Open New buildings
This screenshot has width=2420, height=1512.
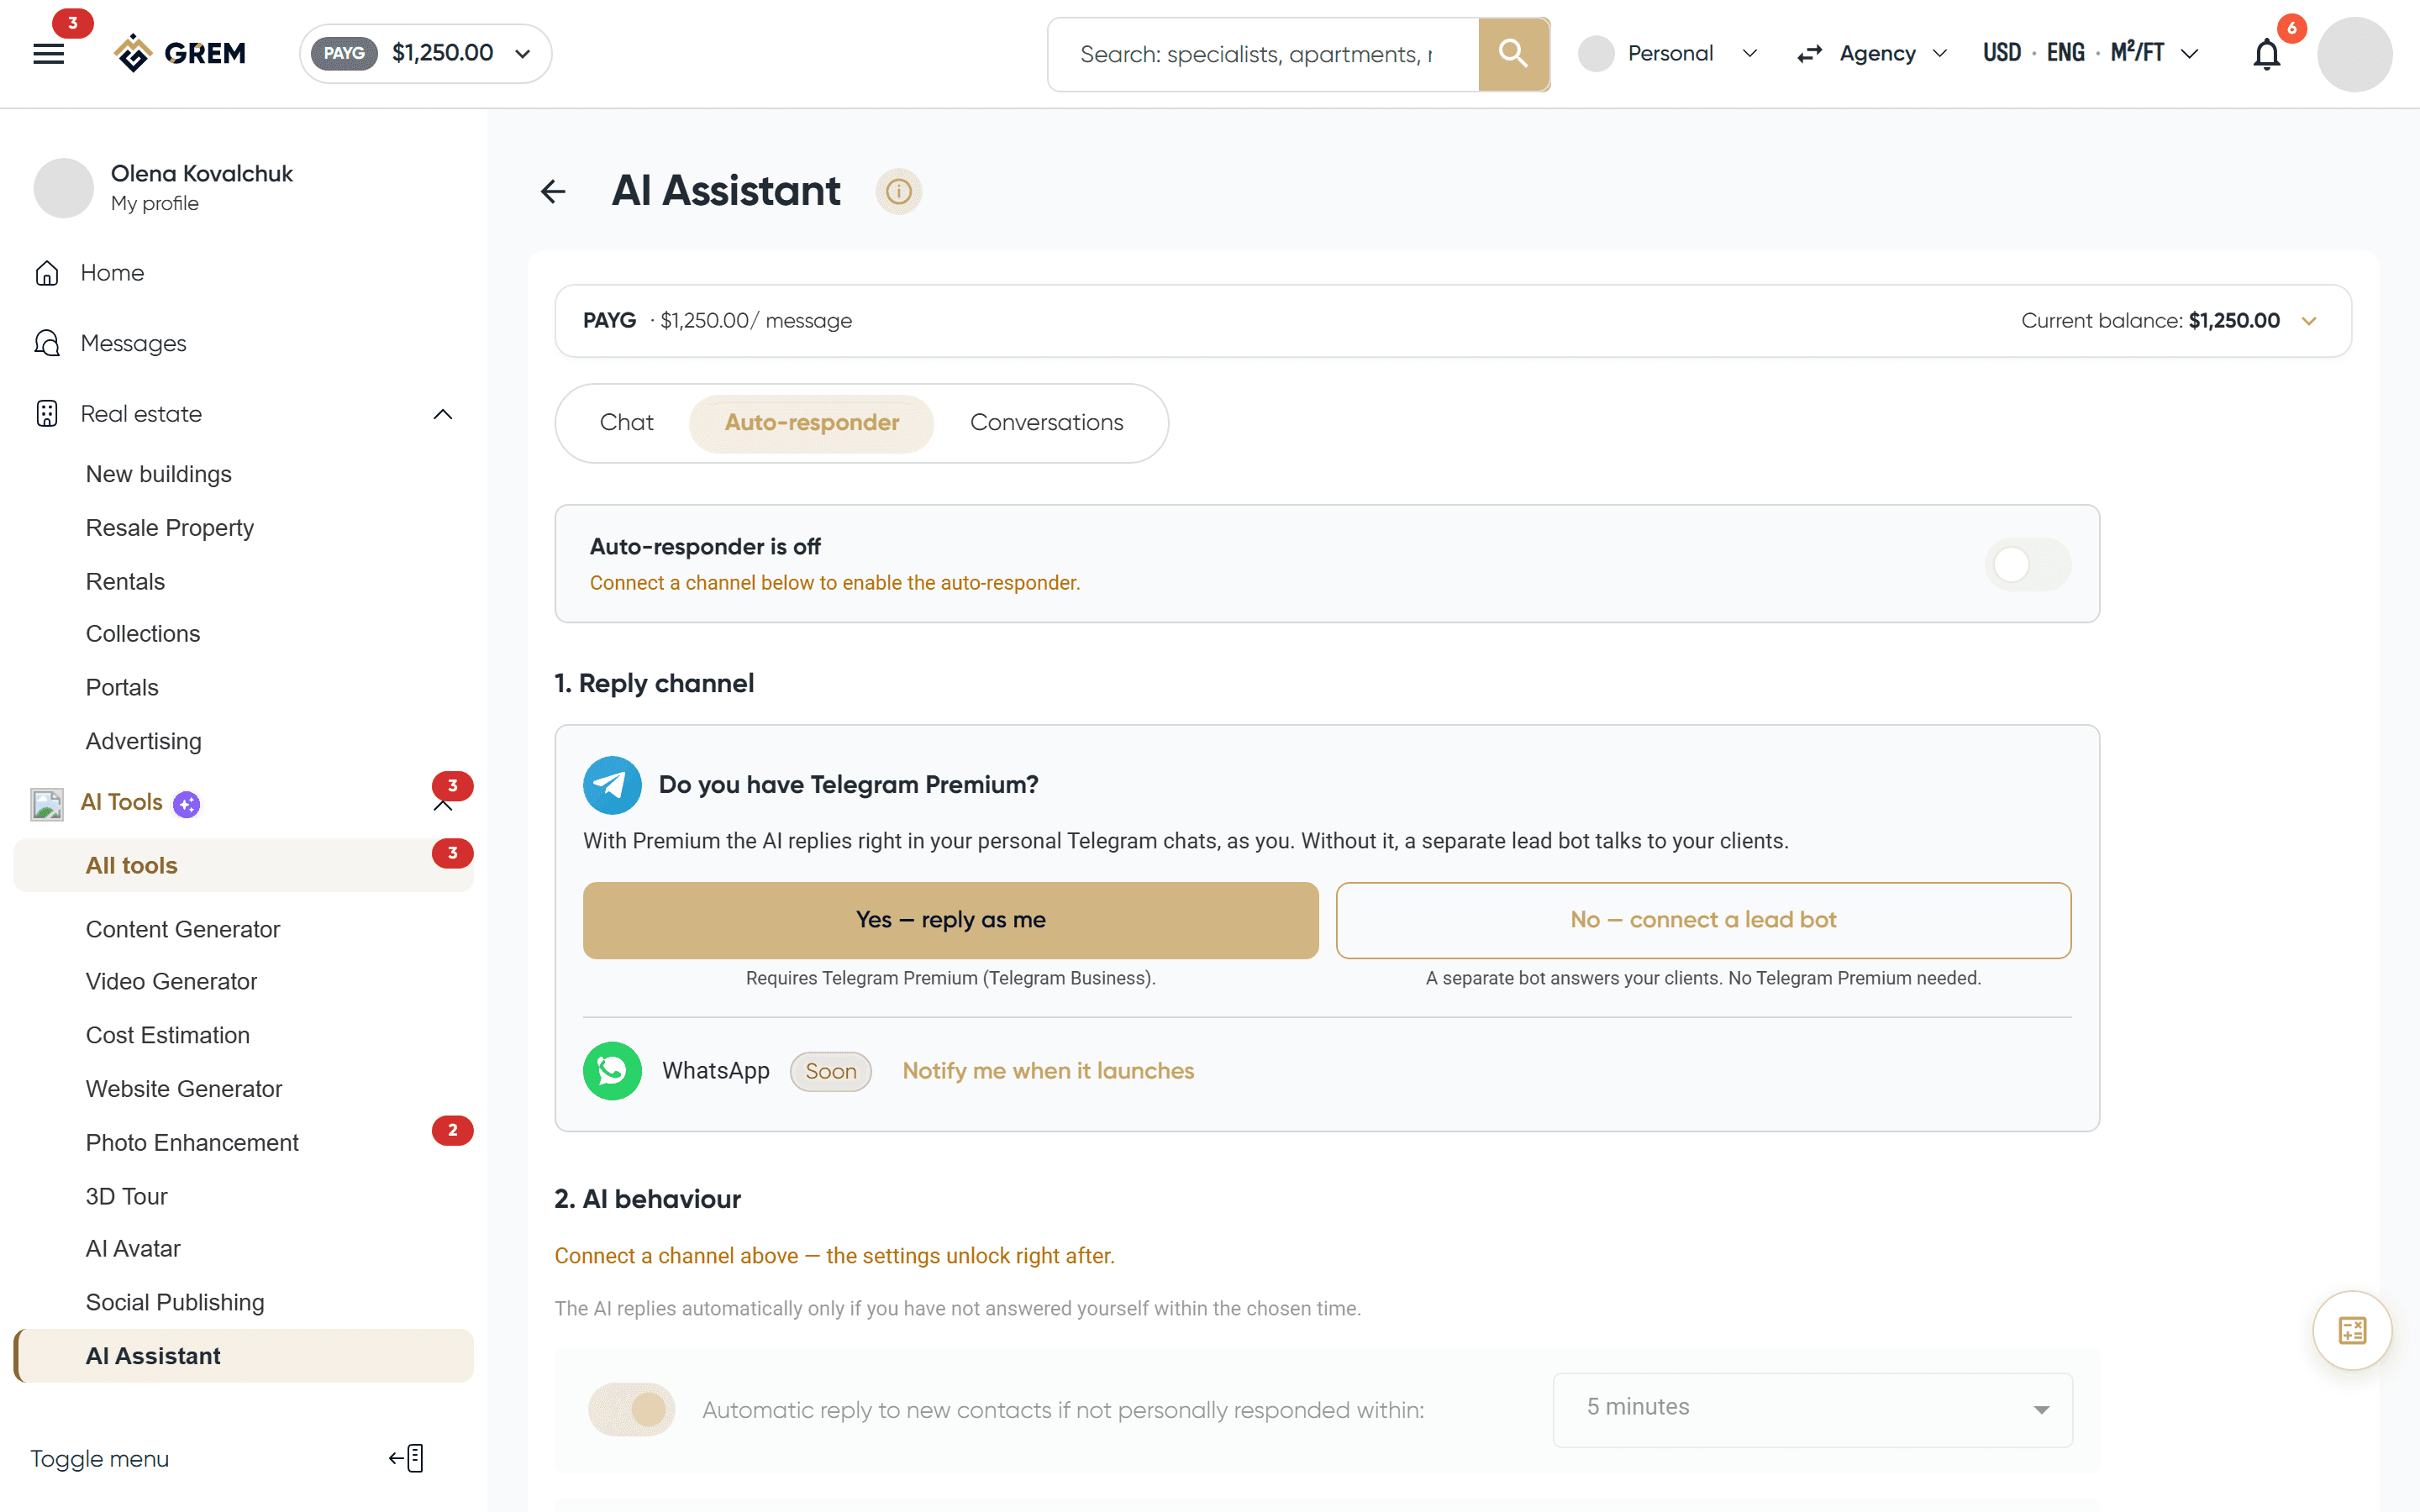point(158,474)
